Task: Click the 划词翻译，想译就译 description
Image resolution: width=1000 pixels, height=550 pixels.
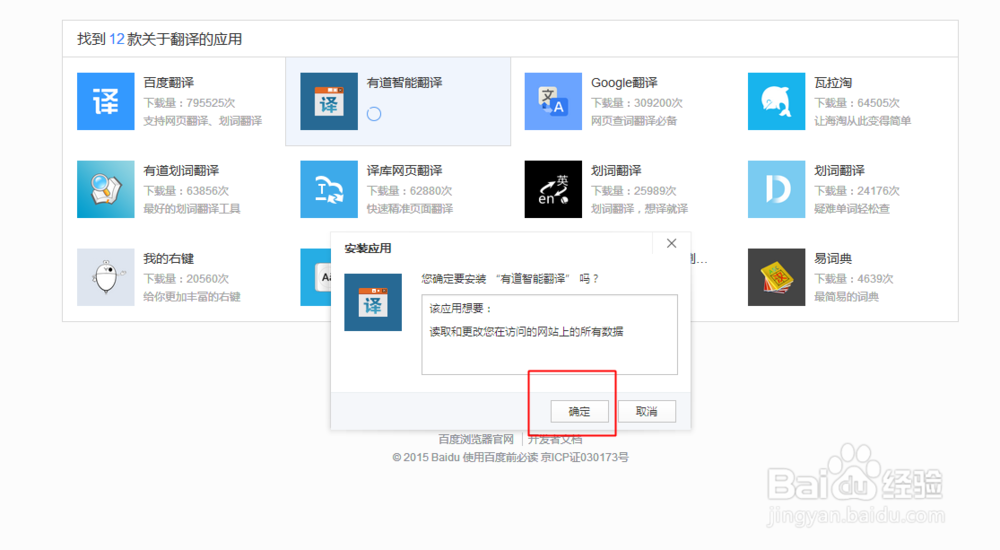Action: click(x=639, y=209)
